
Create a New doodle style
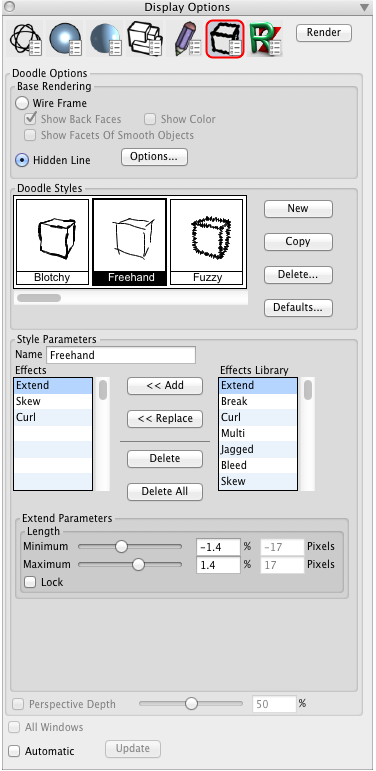(x=298, y=208)
